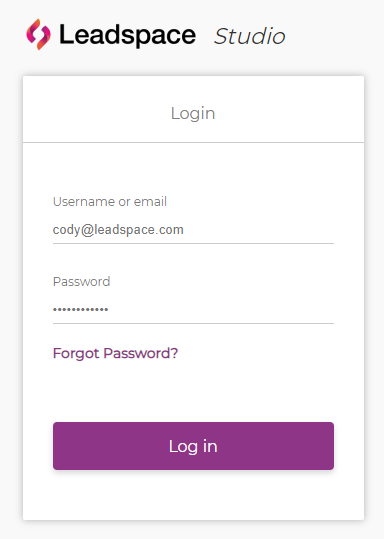The image size is (384, 539).
Task: Click the italic Studio label
Action: [x=249, y=36]
